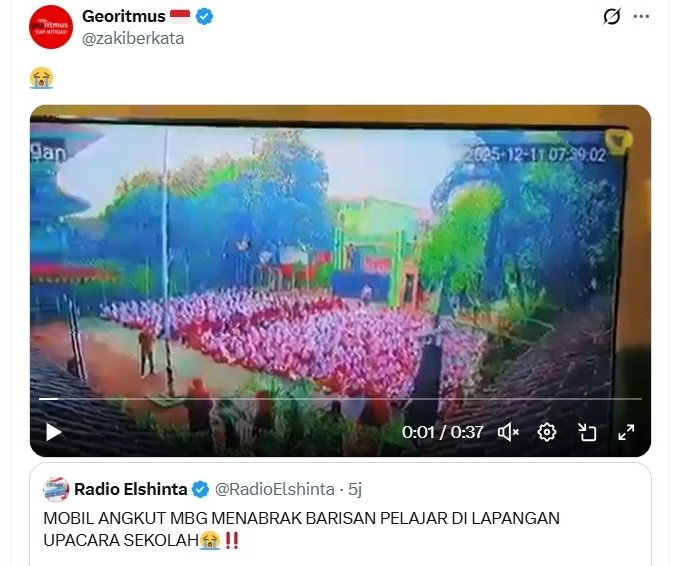The height and width of the screenshot is (566, 674).
Task: Open the quoted post timestamp 5j
Action: (x=355, y=489)
